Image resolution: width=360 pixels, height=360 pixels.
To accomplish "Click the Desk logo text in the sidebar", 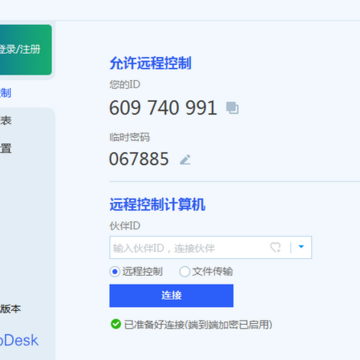I will pos(19,340).
